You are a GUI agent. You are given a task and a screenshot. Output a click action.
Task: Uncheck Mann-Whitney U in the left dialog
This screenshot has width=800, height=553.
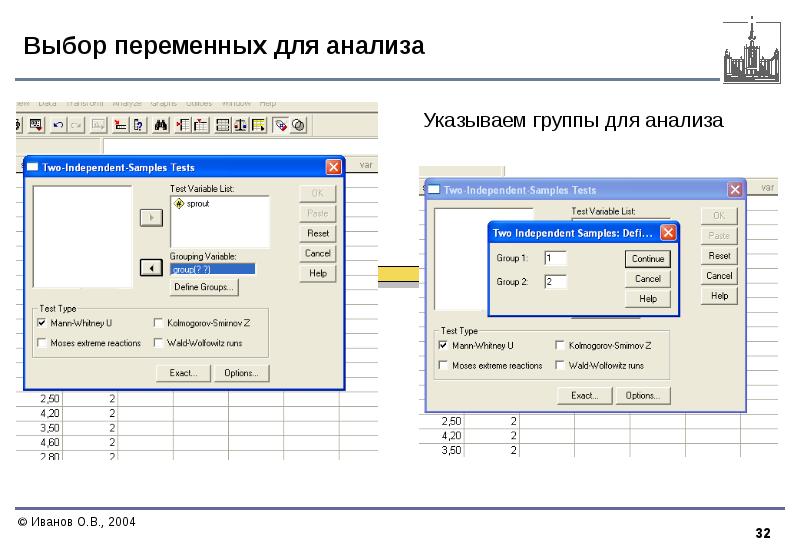coord(41,323)
